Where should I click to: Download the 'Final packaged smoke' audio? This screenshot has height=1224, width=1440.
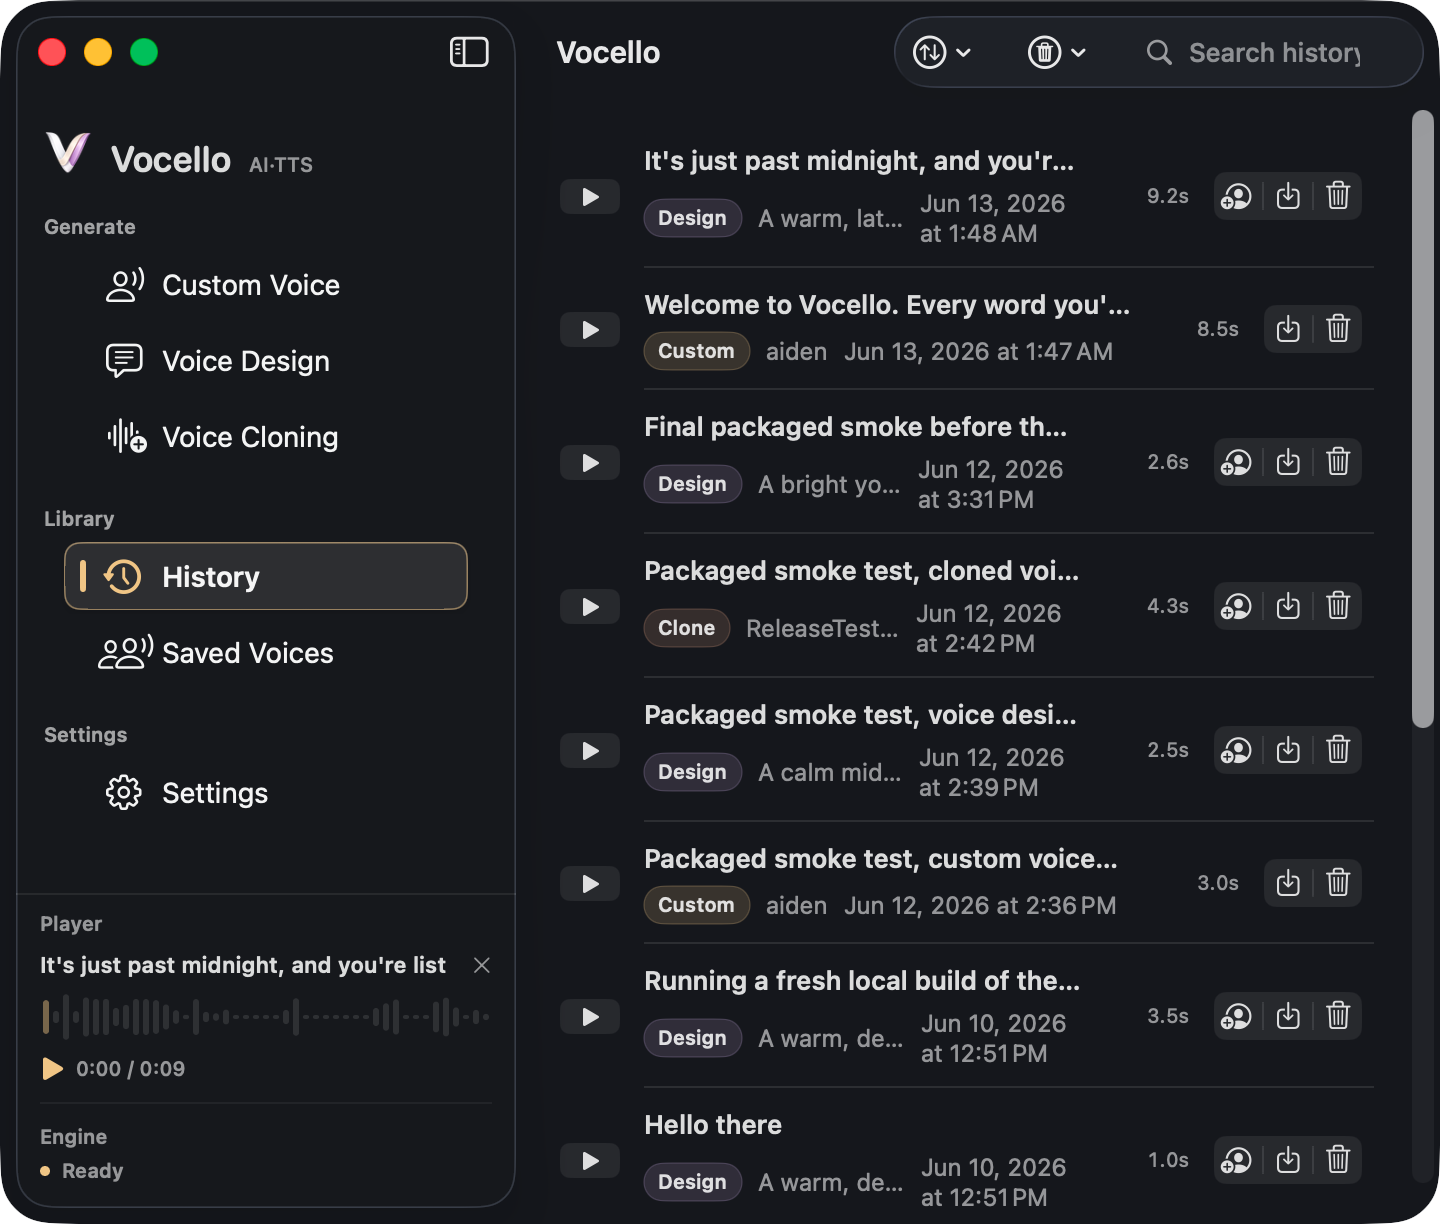point(1288,462)
